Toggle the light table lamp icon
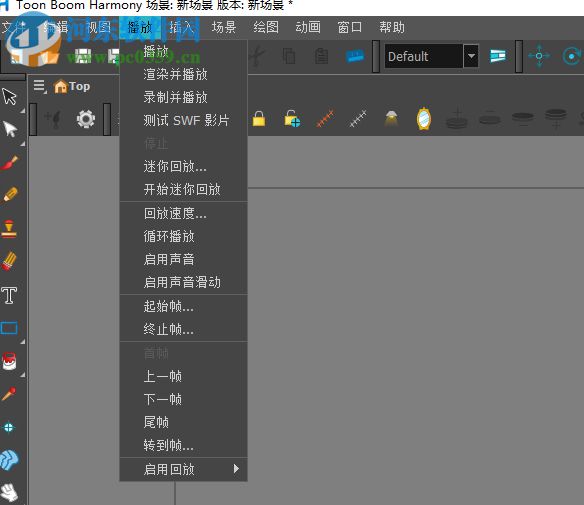The width and height of the screenshot is (584, 505). 391,118
